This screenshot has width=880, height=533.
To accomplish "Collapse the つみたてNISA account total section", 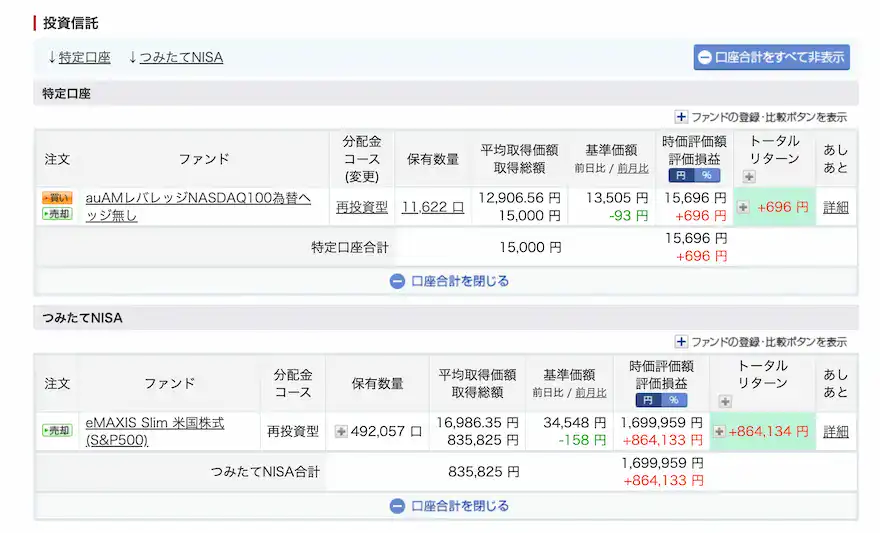I will coord(449,506).
